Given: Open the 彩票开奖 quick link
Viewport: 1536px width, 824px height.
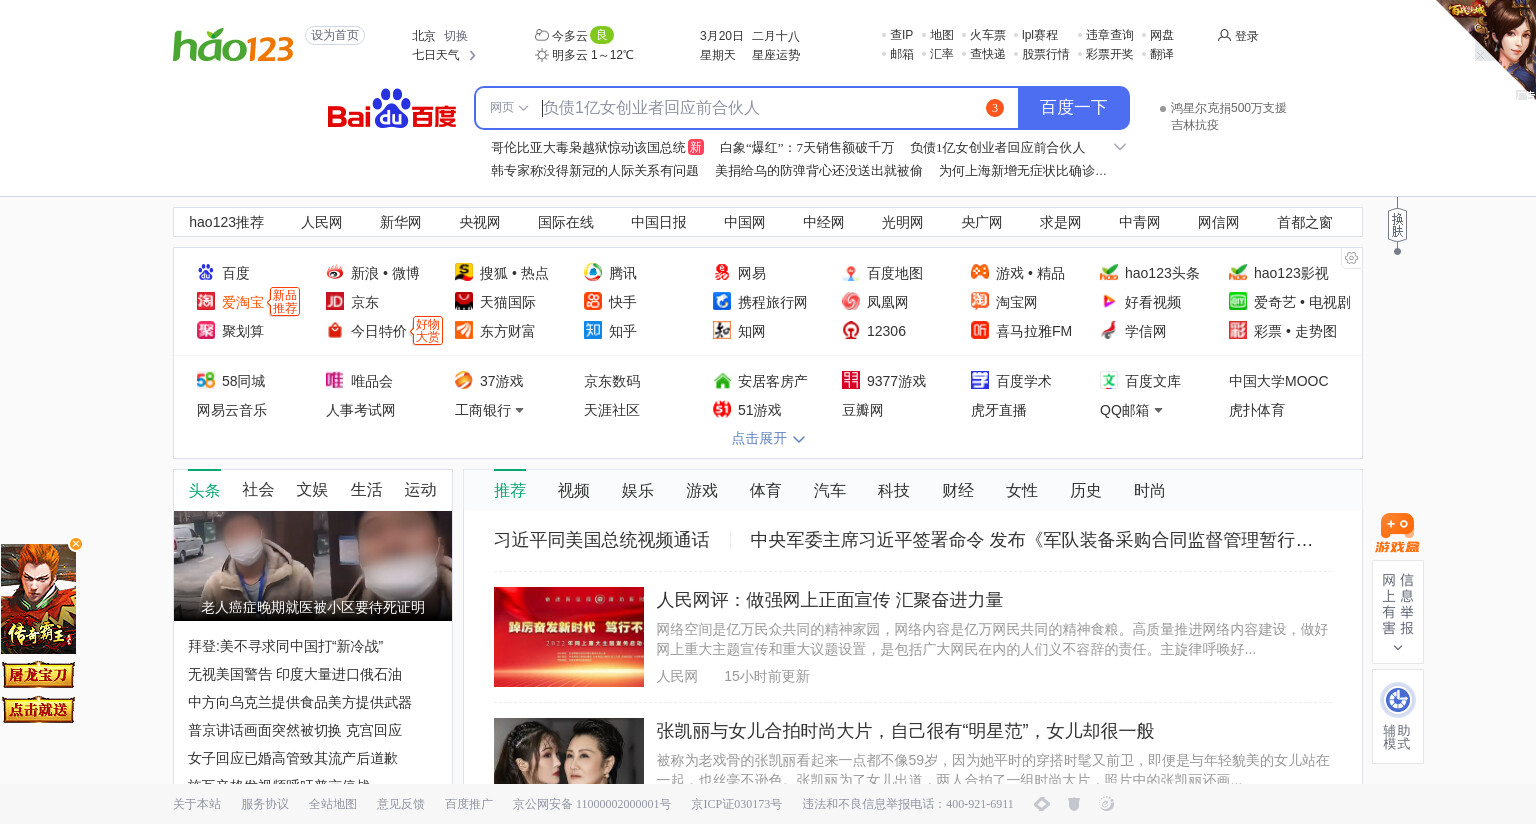Looking at the screenshot, I should point(1109,54).
